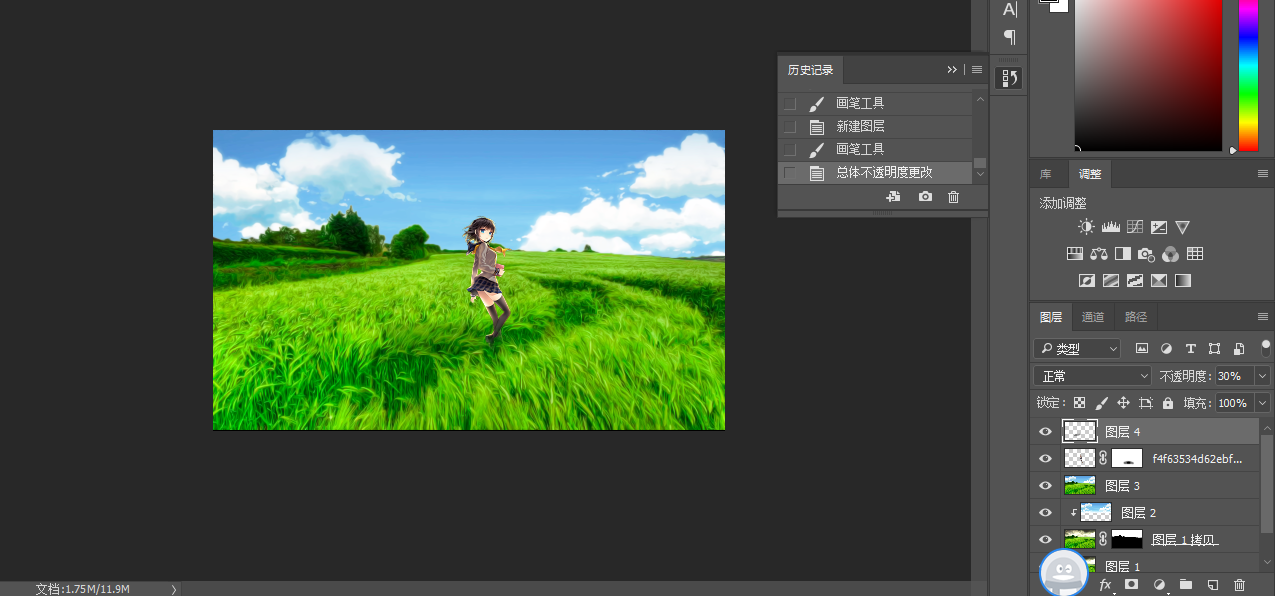Open the Paragraph panel icon

(1010, 37)
